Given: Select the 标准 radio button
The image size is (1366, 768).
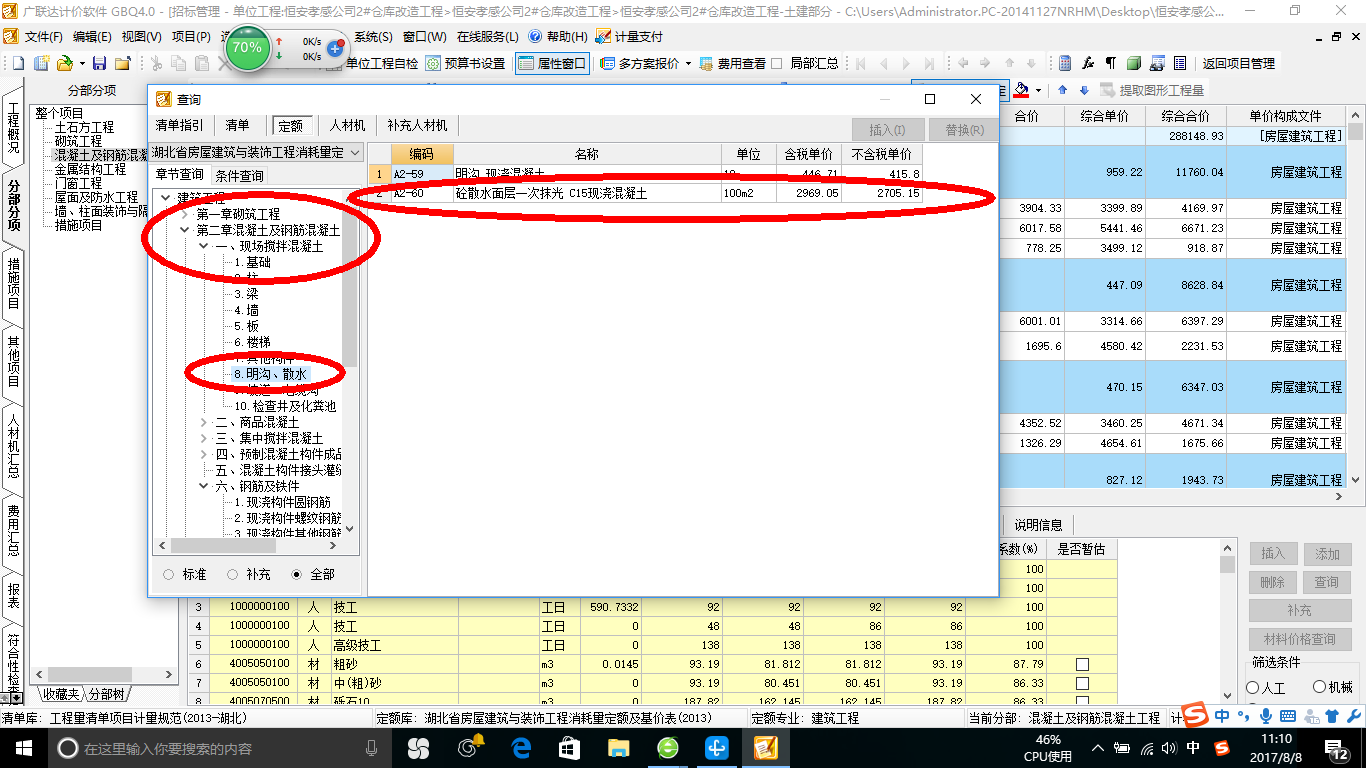Looking at the screenshot, I should (x=168, y=575).
